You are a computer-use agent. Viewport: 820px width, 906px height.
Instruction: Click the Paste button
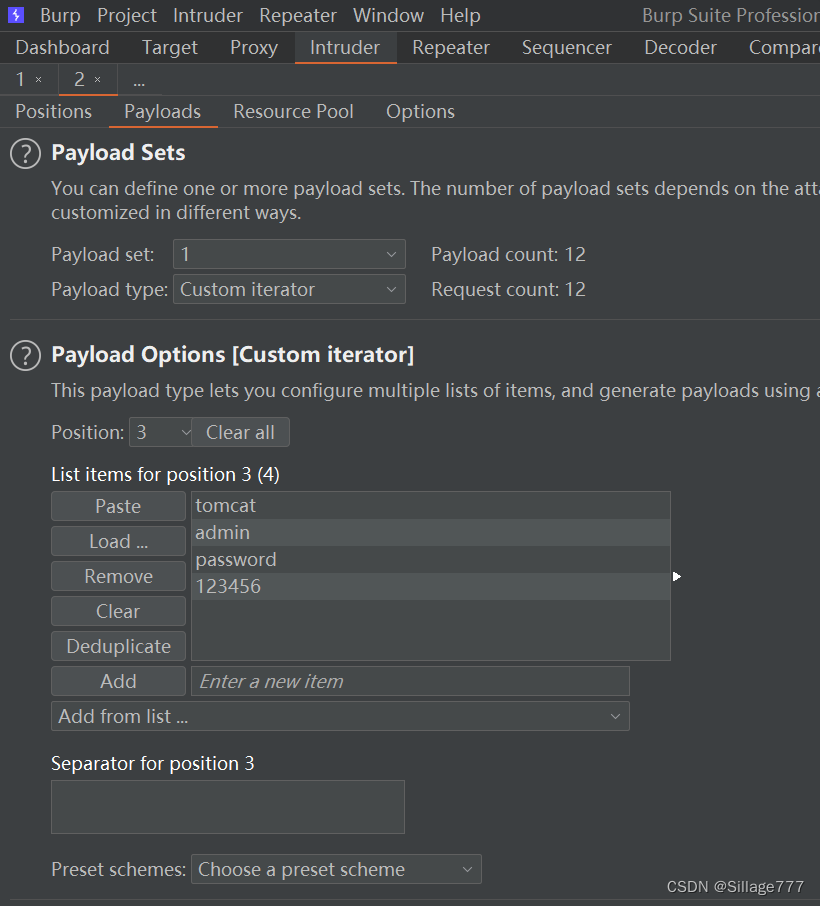[118, 507]
